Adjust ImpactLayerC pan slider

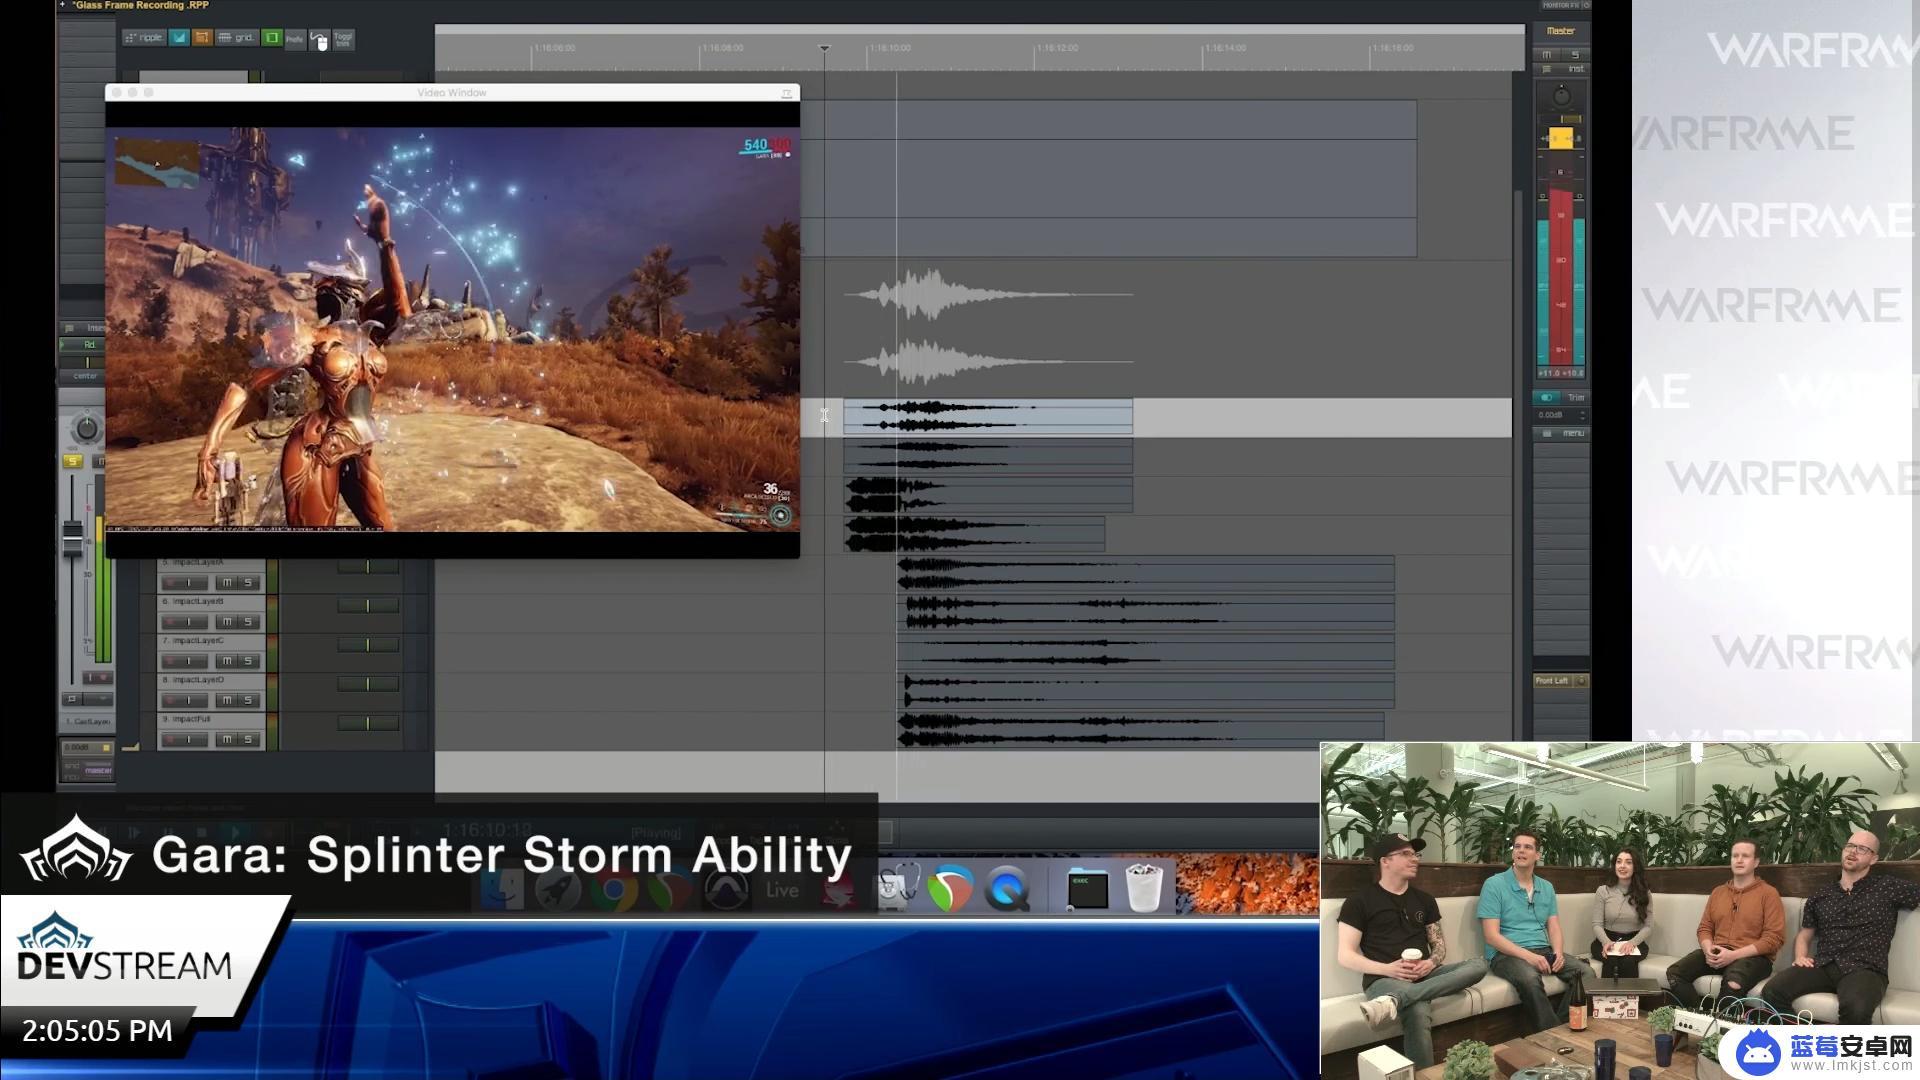tap(368, 645)
